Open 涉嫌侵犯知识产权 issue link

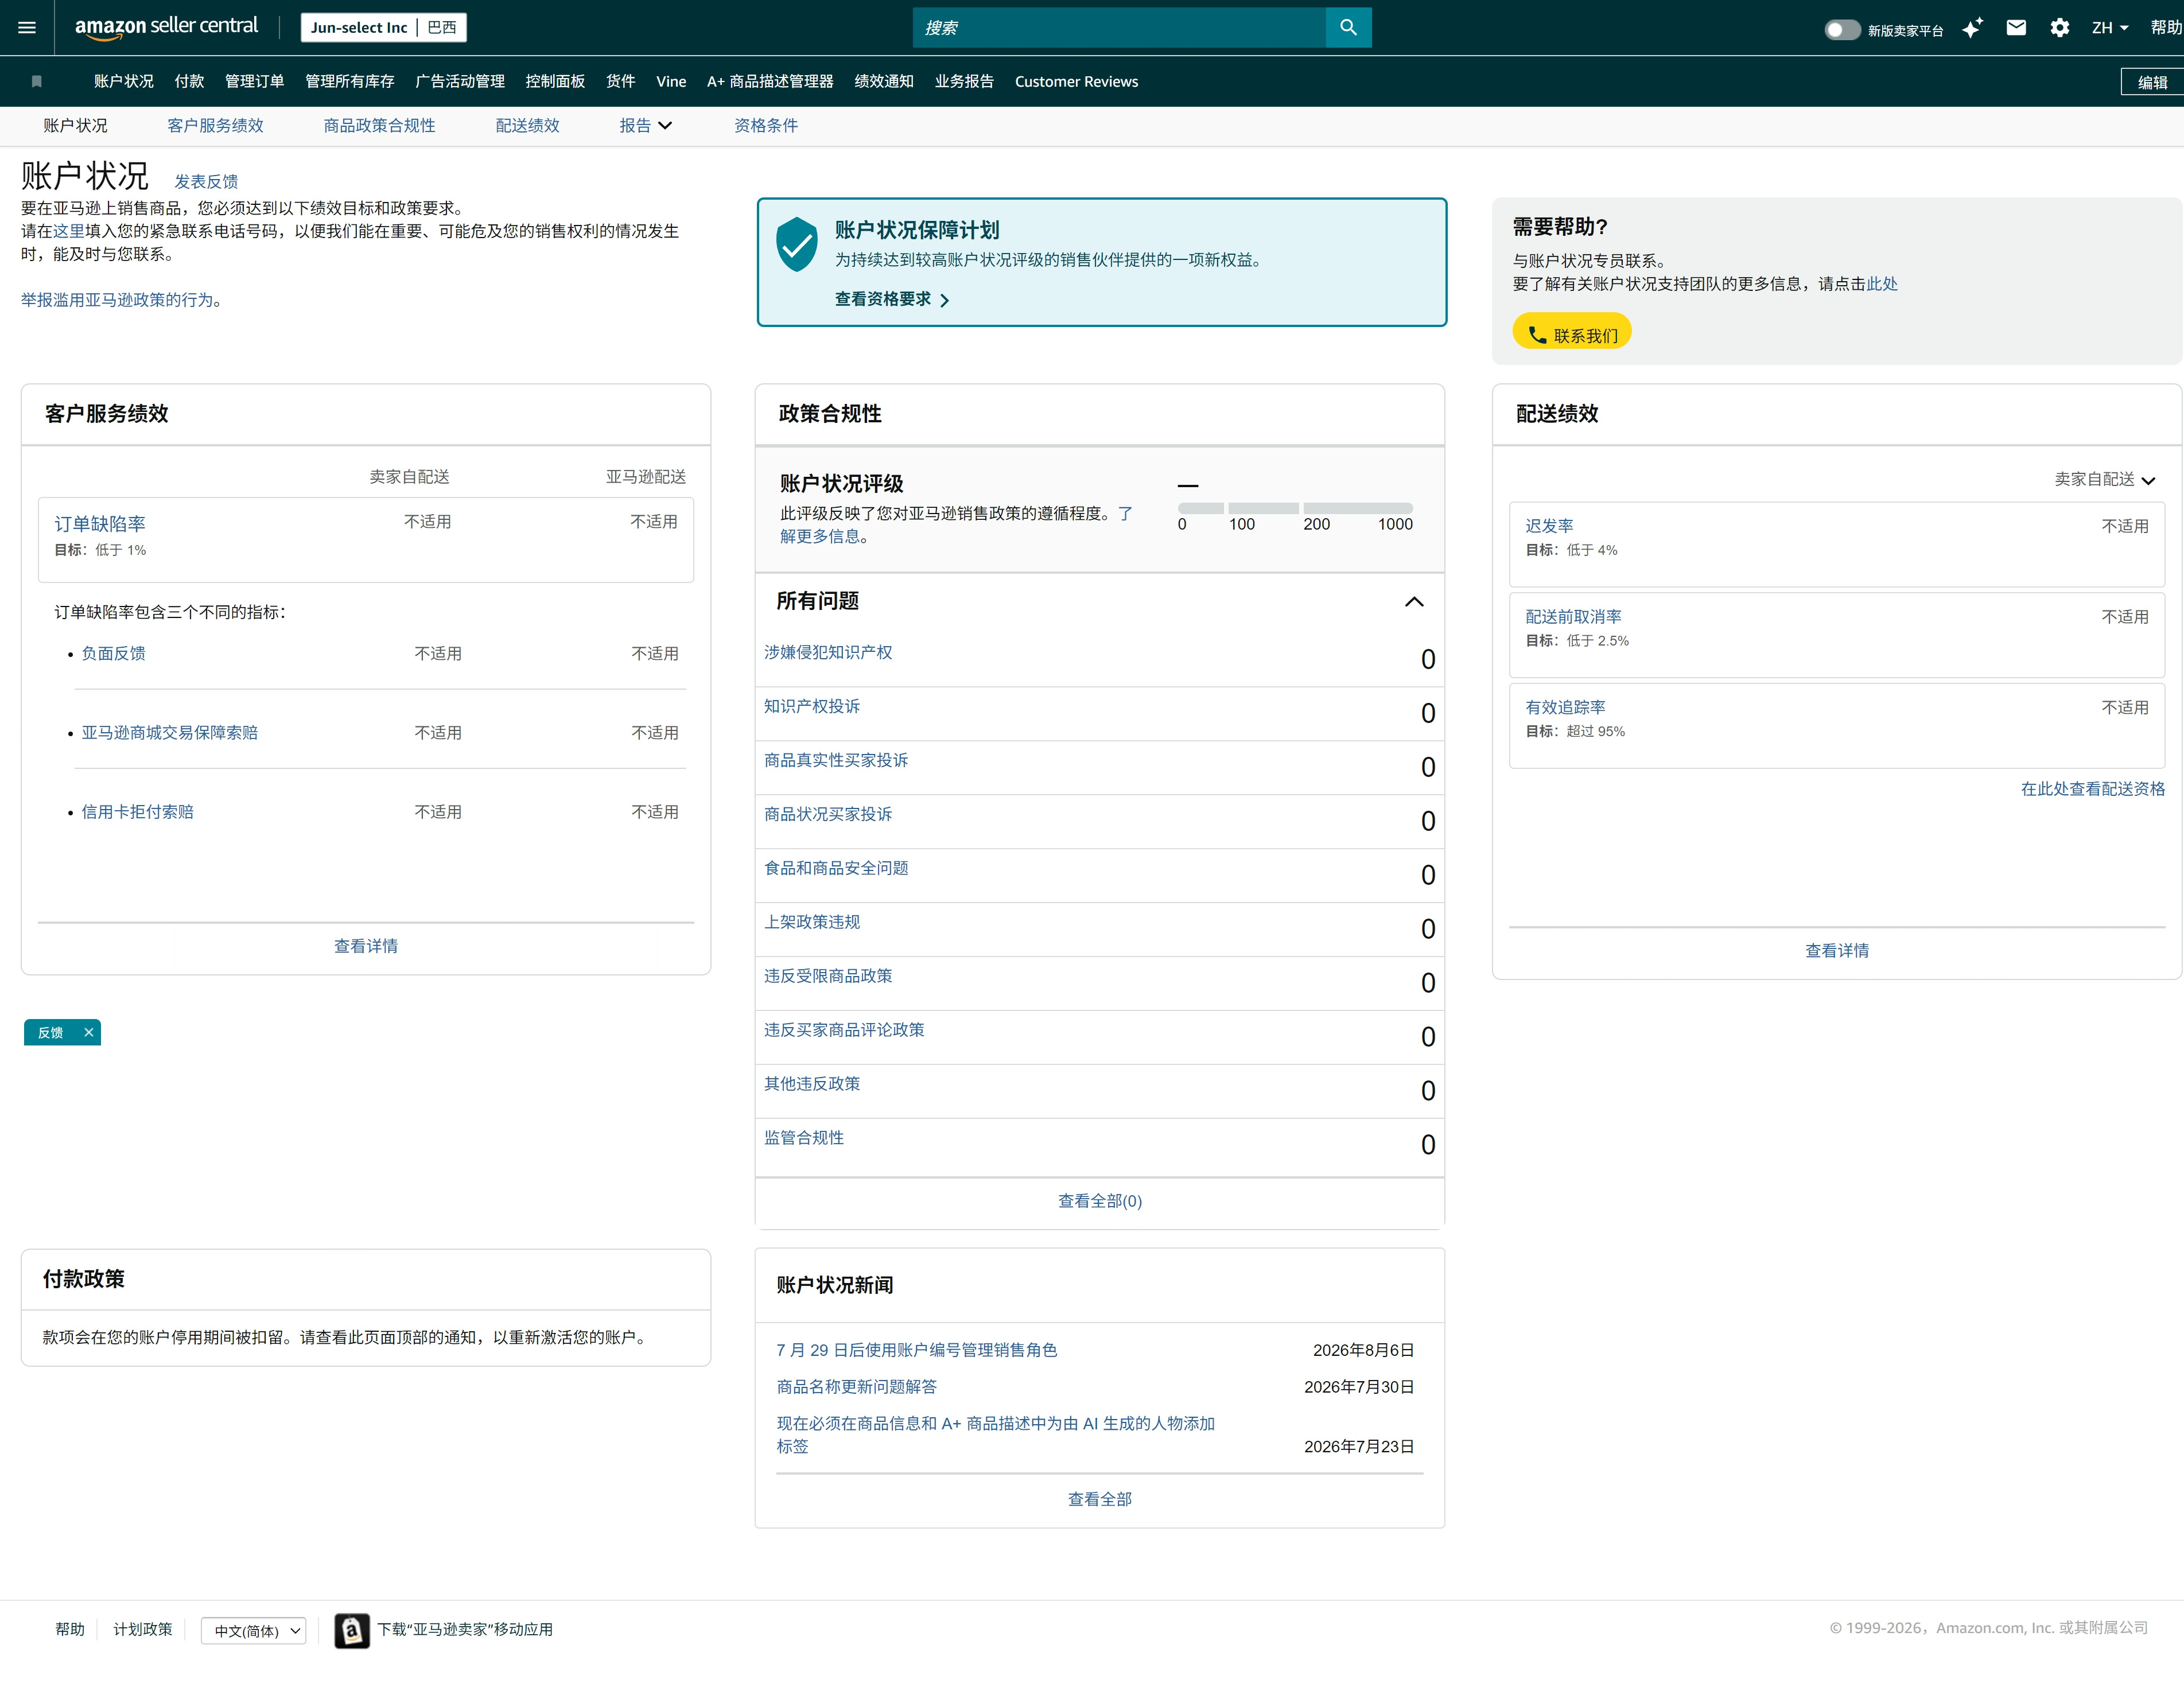(828, 652)
